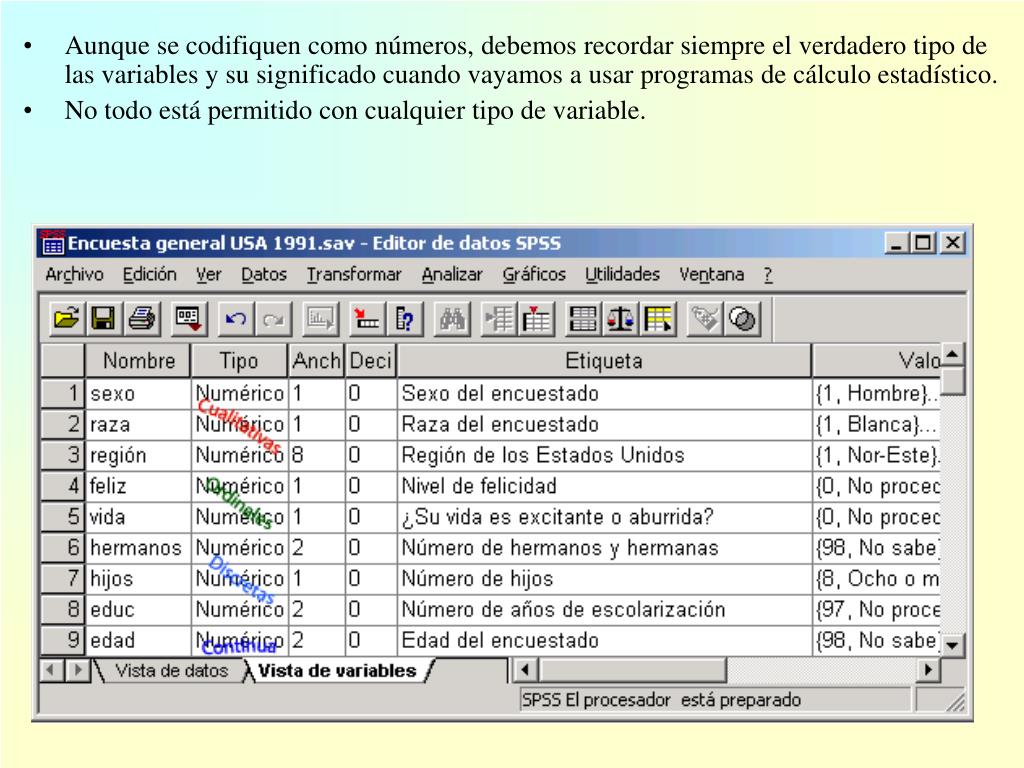Click the Undo arrow icon

235,319
